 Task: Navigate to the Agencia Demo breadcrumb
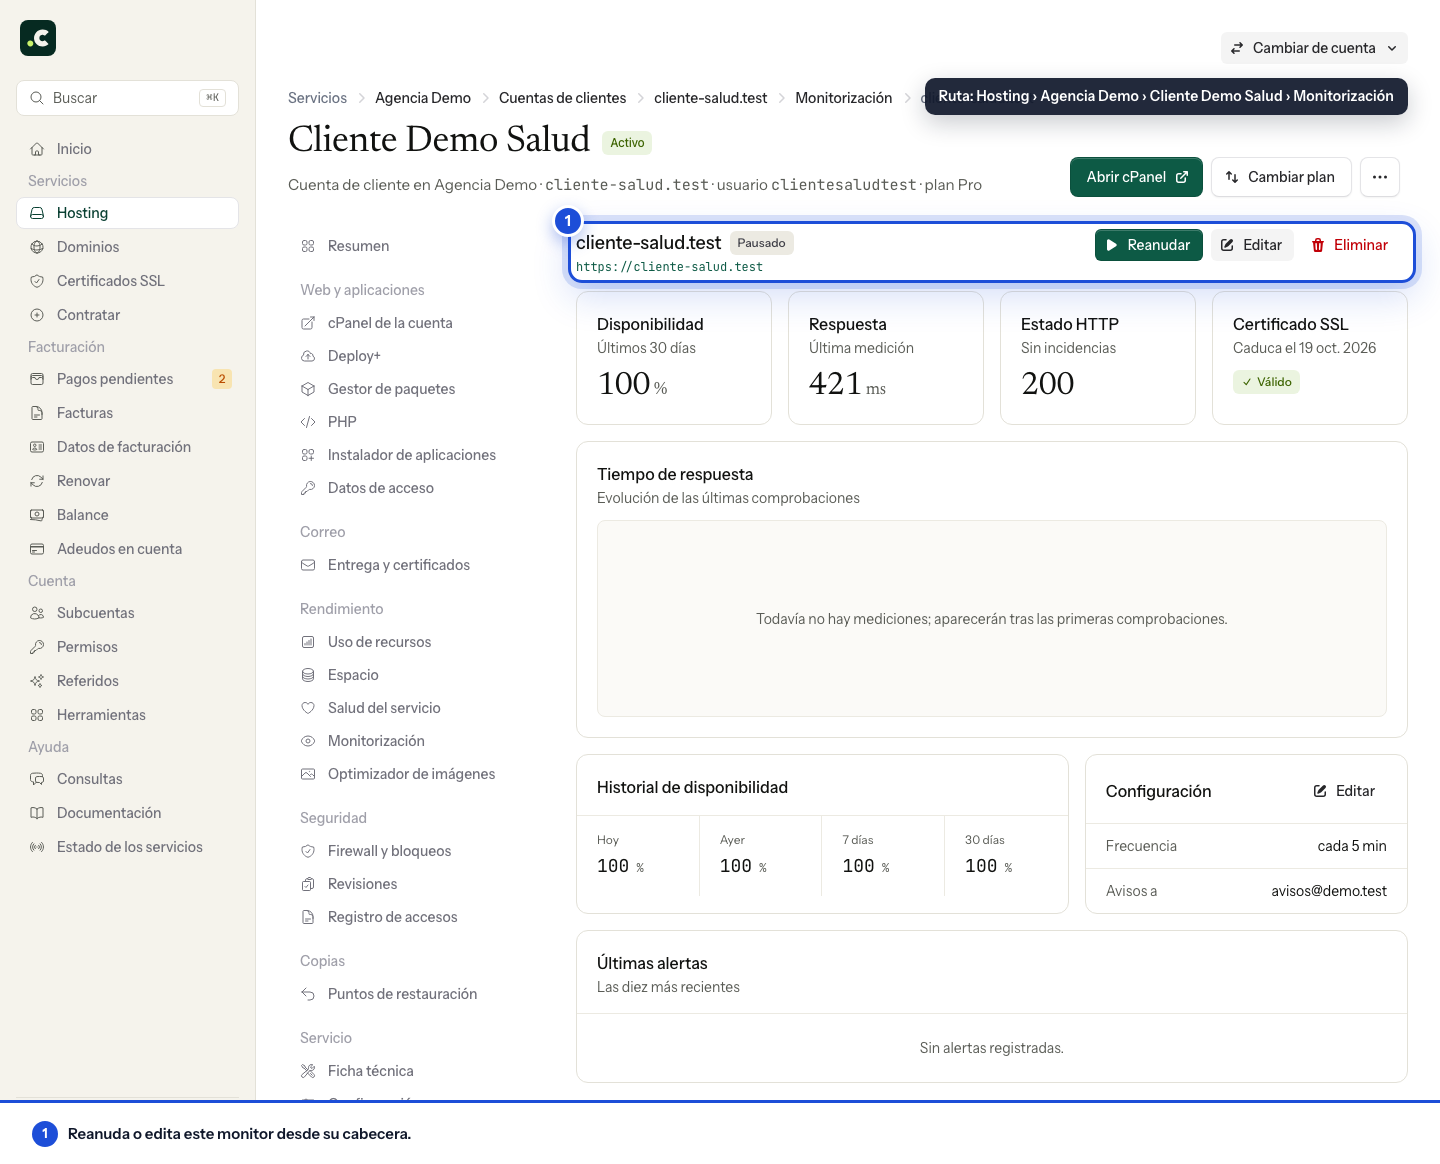coord(423,98)
